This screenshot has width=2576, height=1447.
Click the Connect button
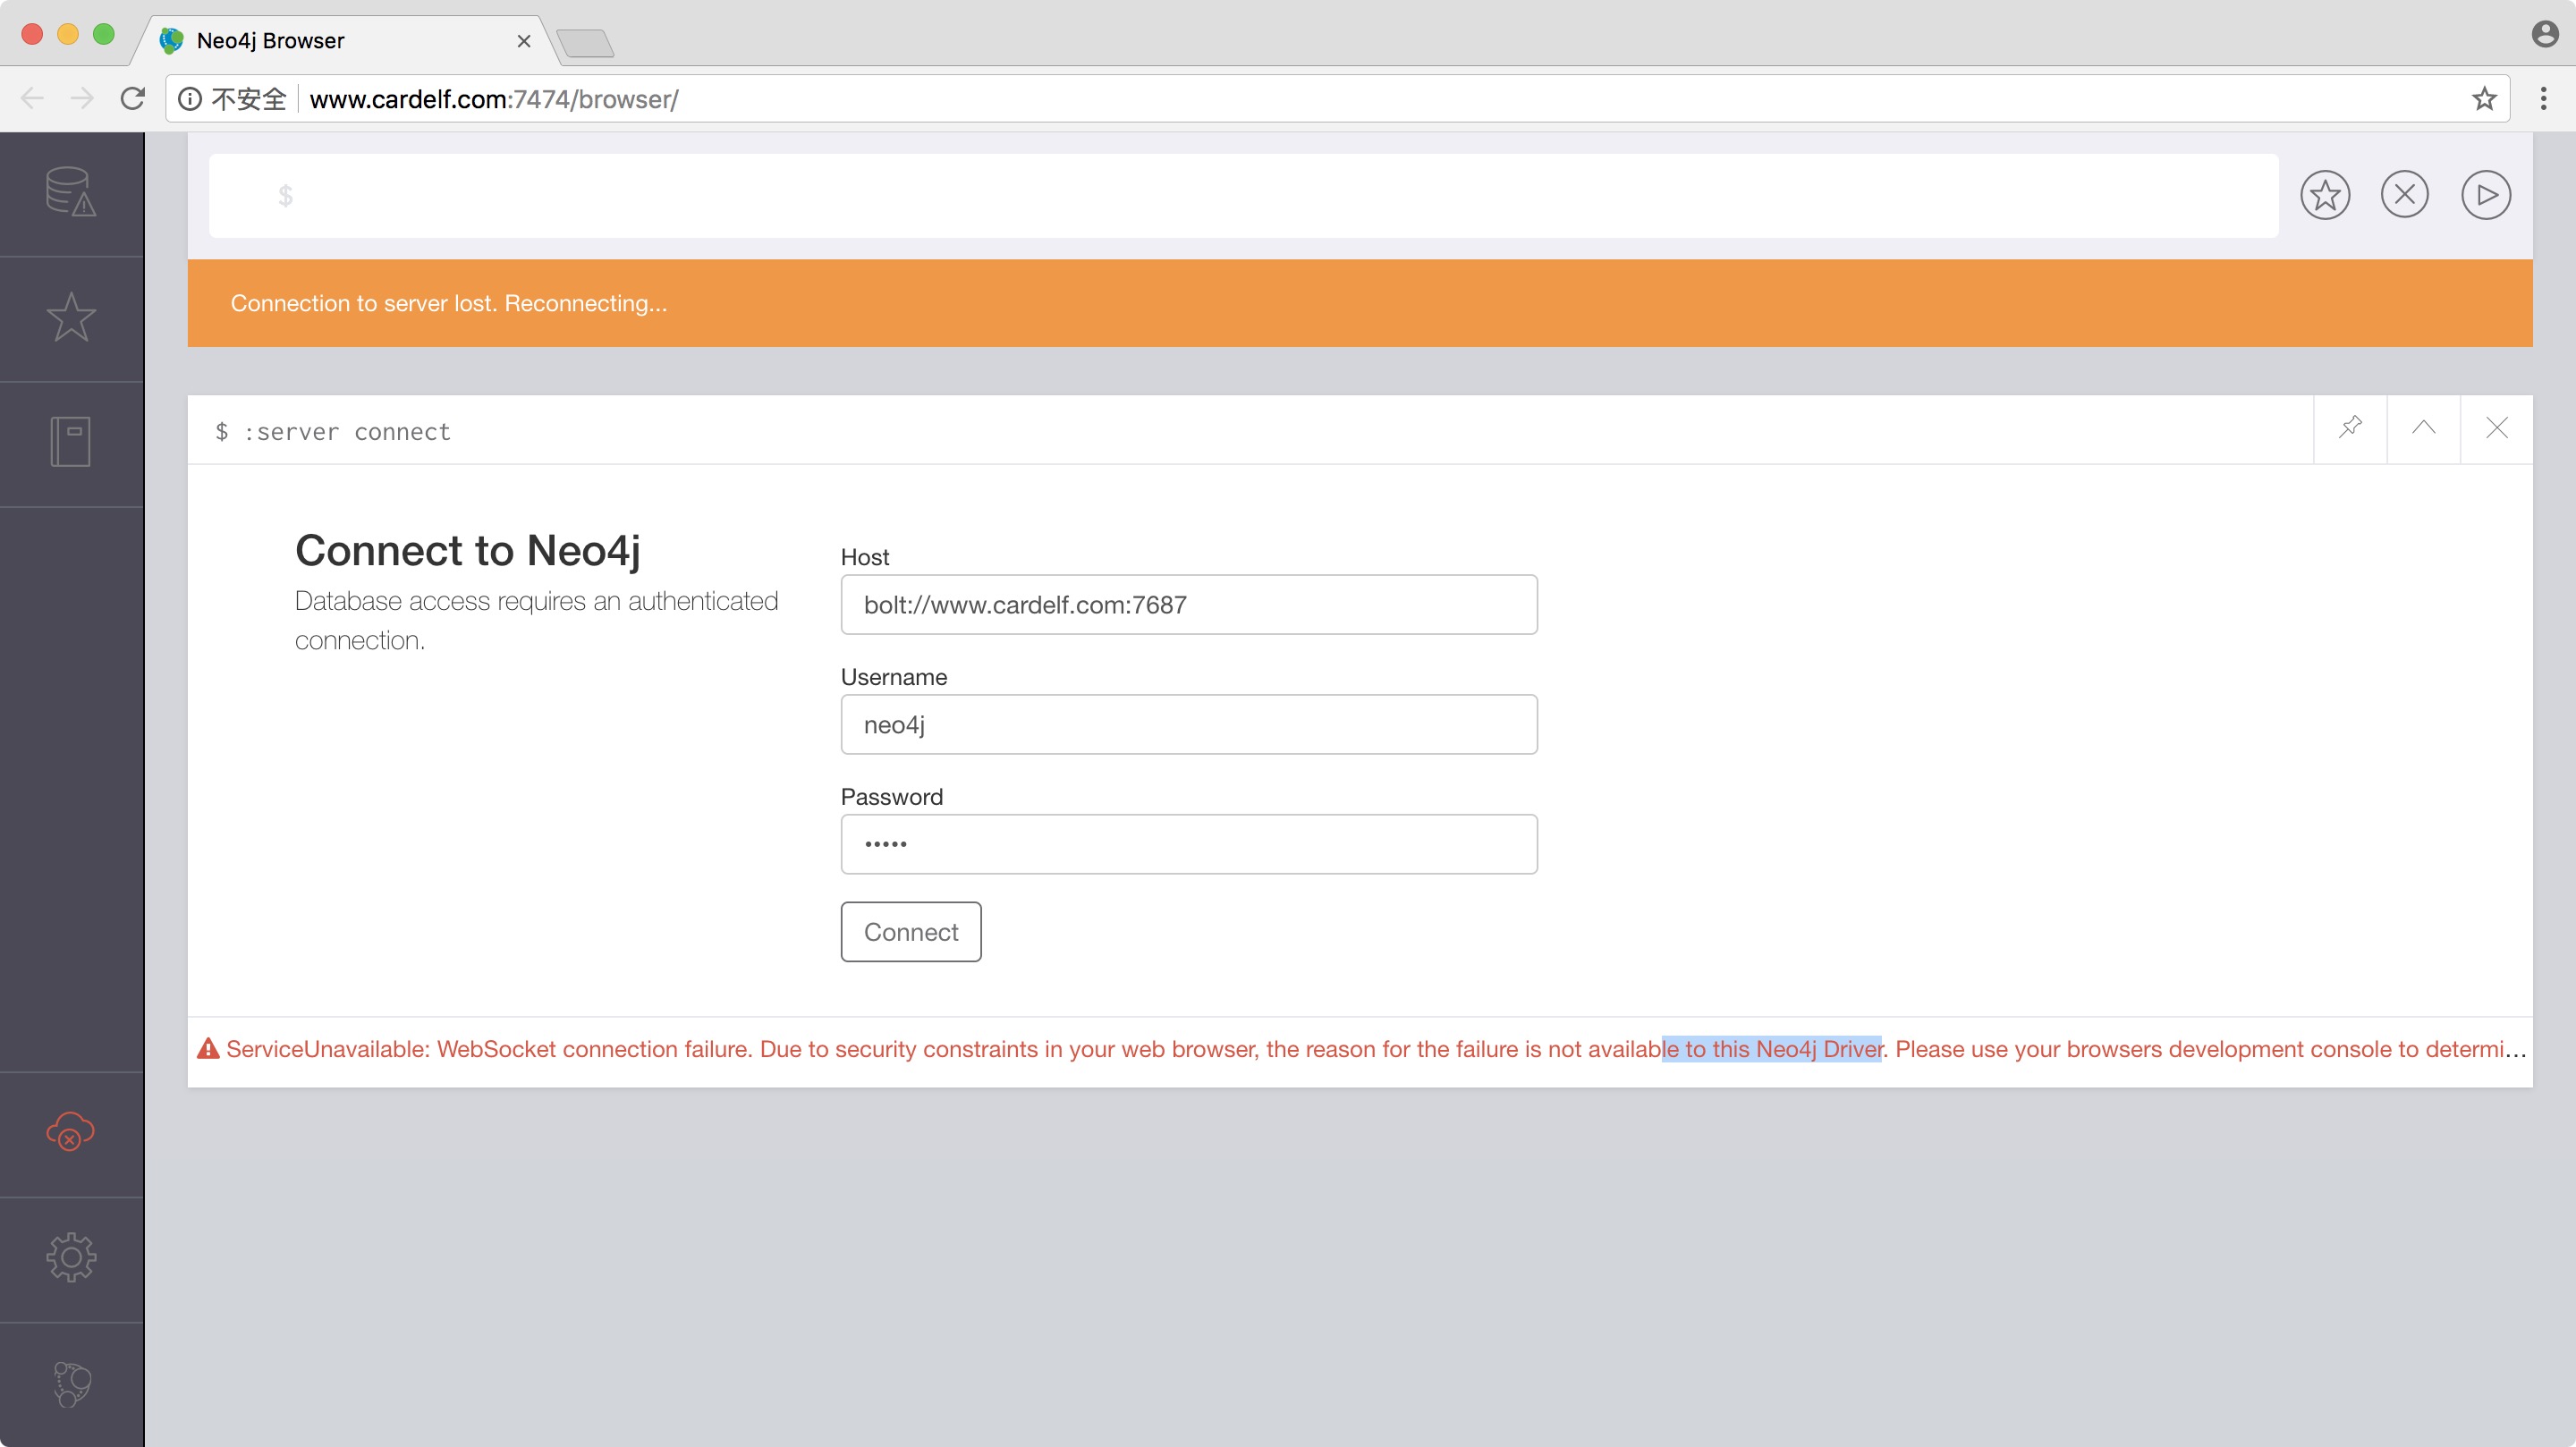[911, 932]
